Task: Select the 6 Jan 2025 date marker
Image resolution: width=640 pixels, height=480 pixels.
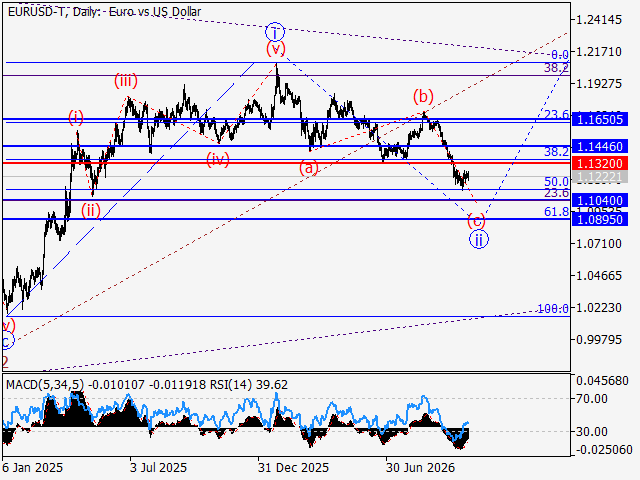Action: tap(33, 467)
